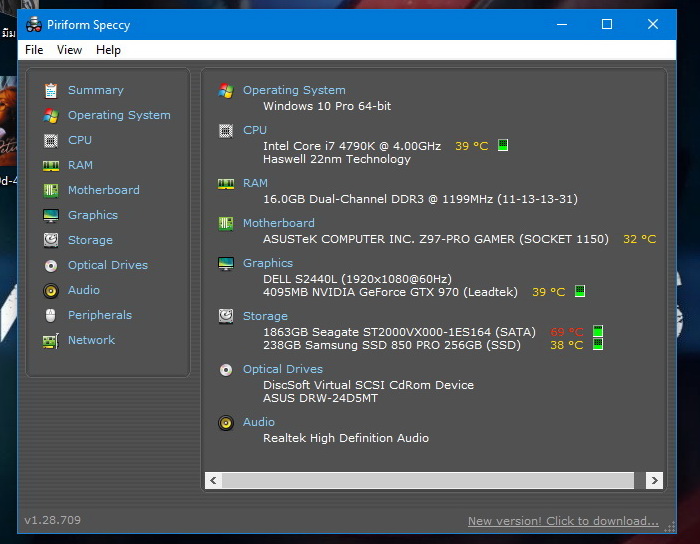Select the Audio speaker icon in sidebar
Viewport: 700px width, 544px height.
[x=50, y=290]
